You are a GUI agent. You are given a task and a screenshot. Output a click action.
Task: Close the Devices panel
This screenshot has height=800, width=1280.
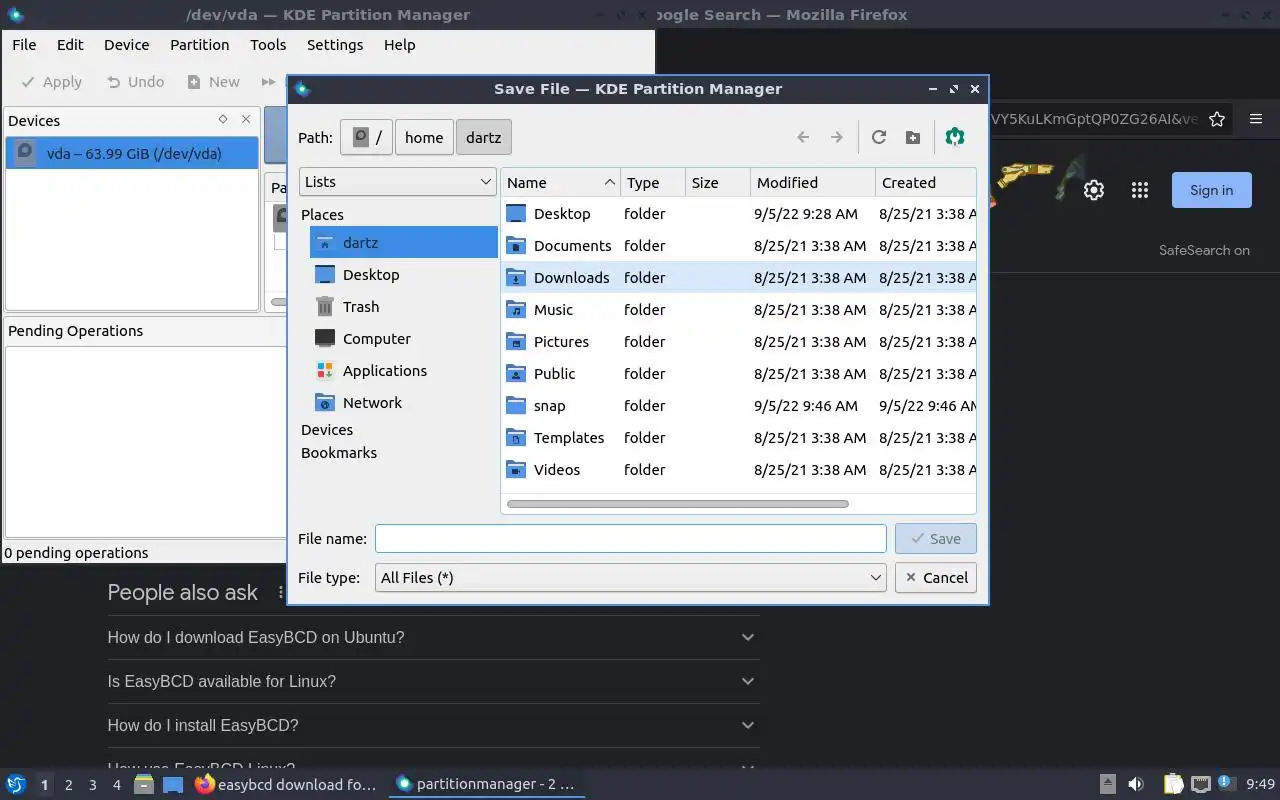point(246,119)
